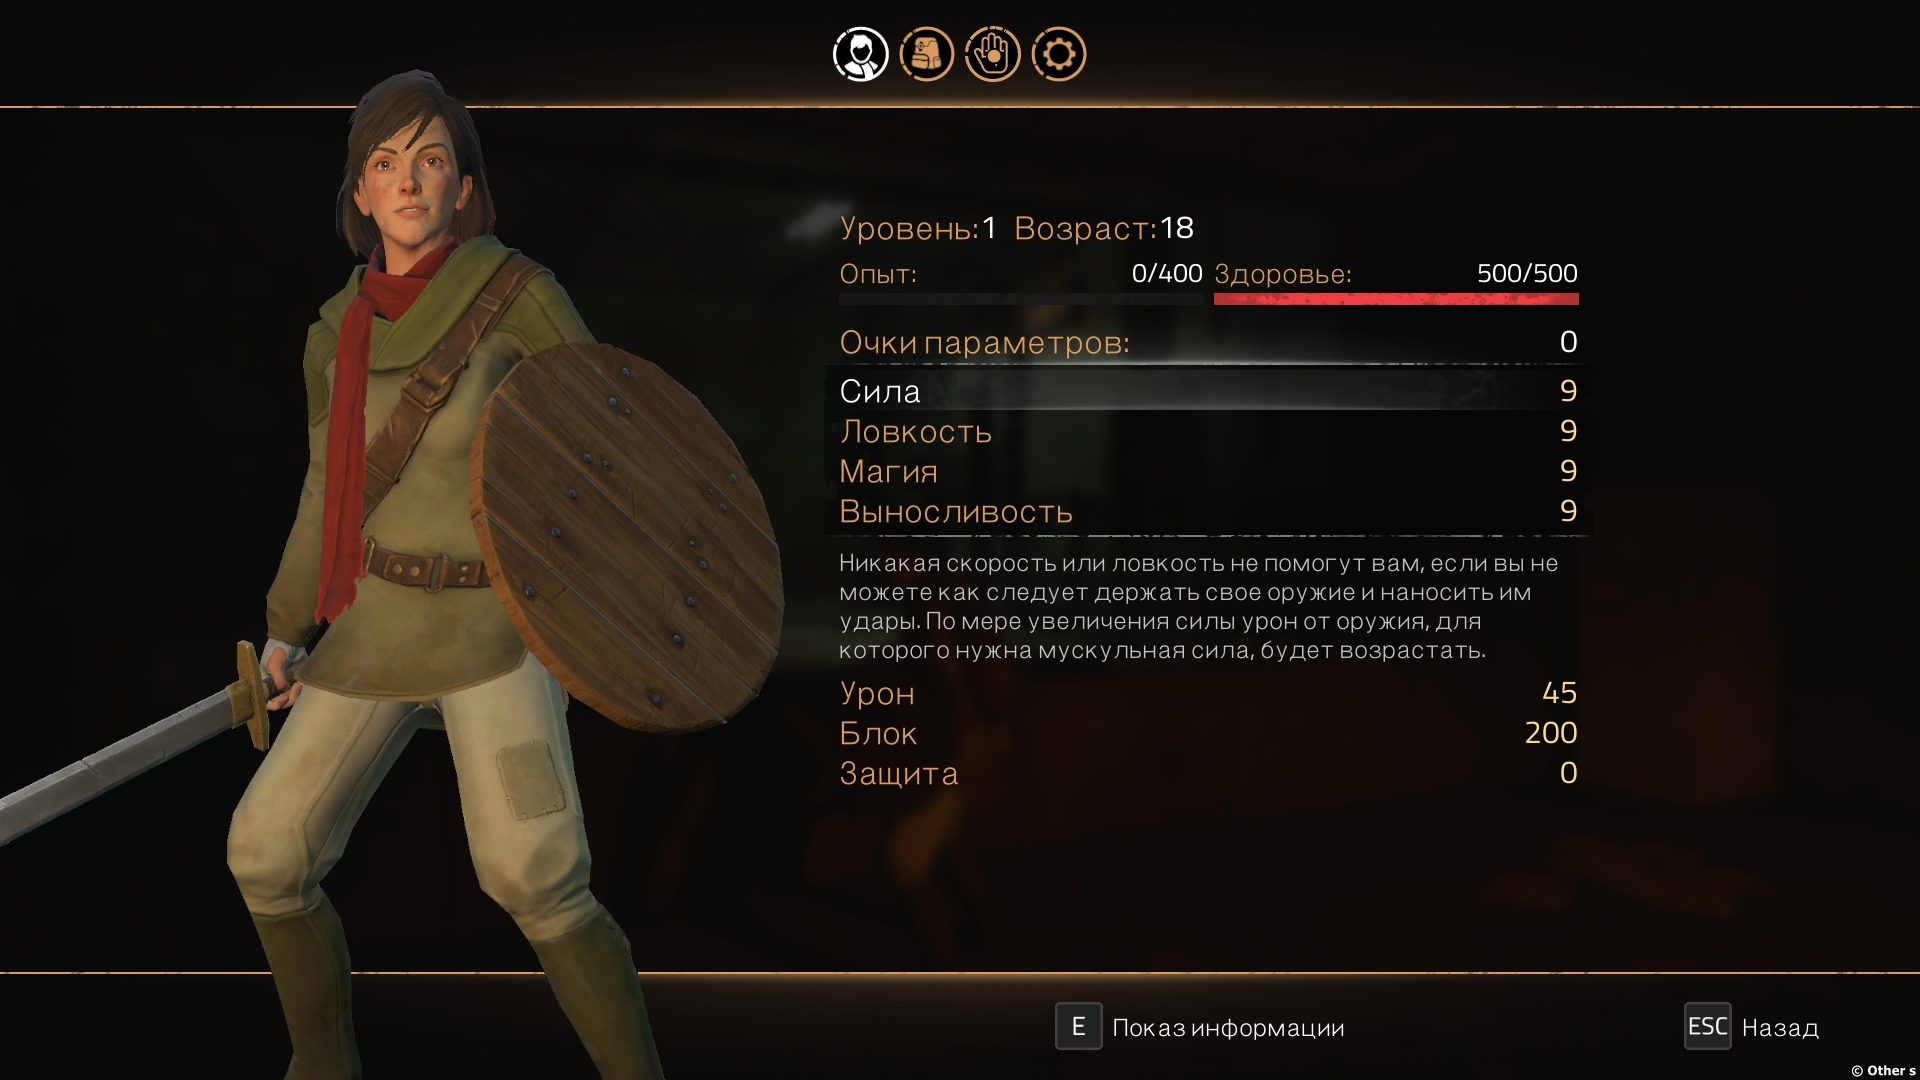Click the Очки параметров value
The image size is (1920, 1080).
[x=1568, y=342]
